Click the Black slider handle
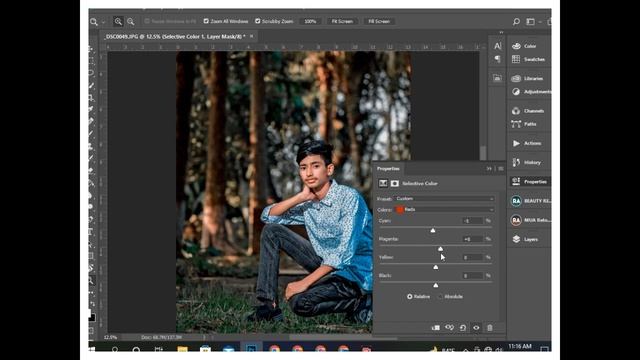Screen dimensions: 640x360 [x=436, y=285]
